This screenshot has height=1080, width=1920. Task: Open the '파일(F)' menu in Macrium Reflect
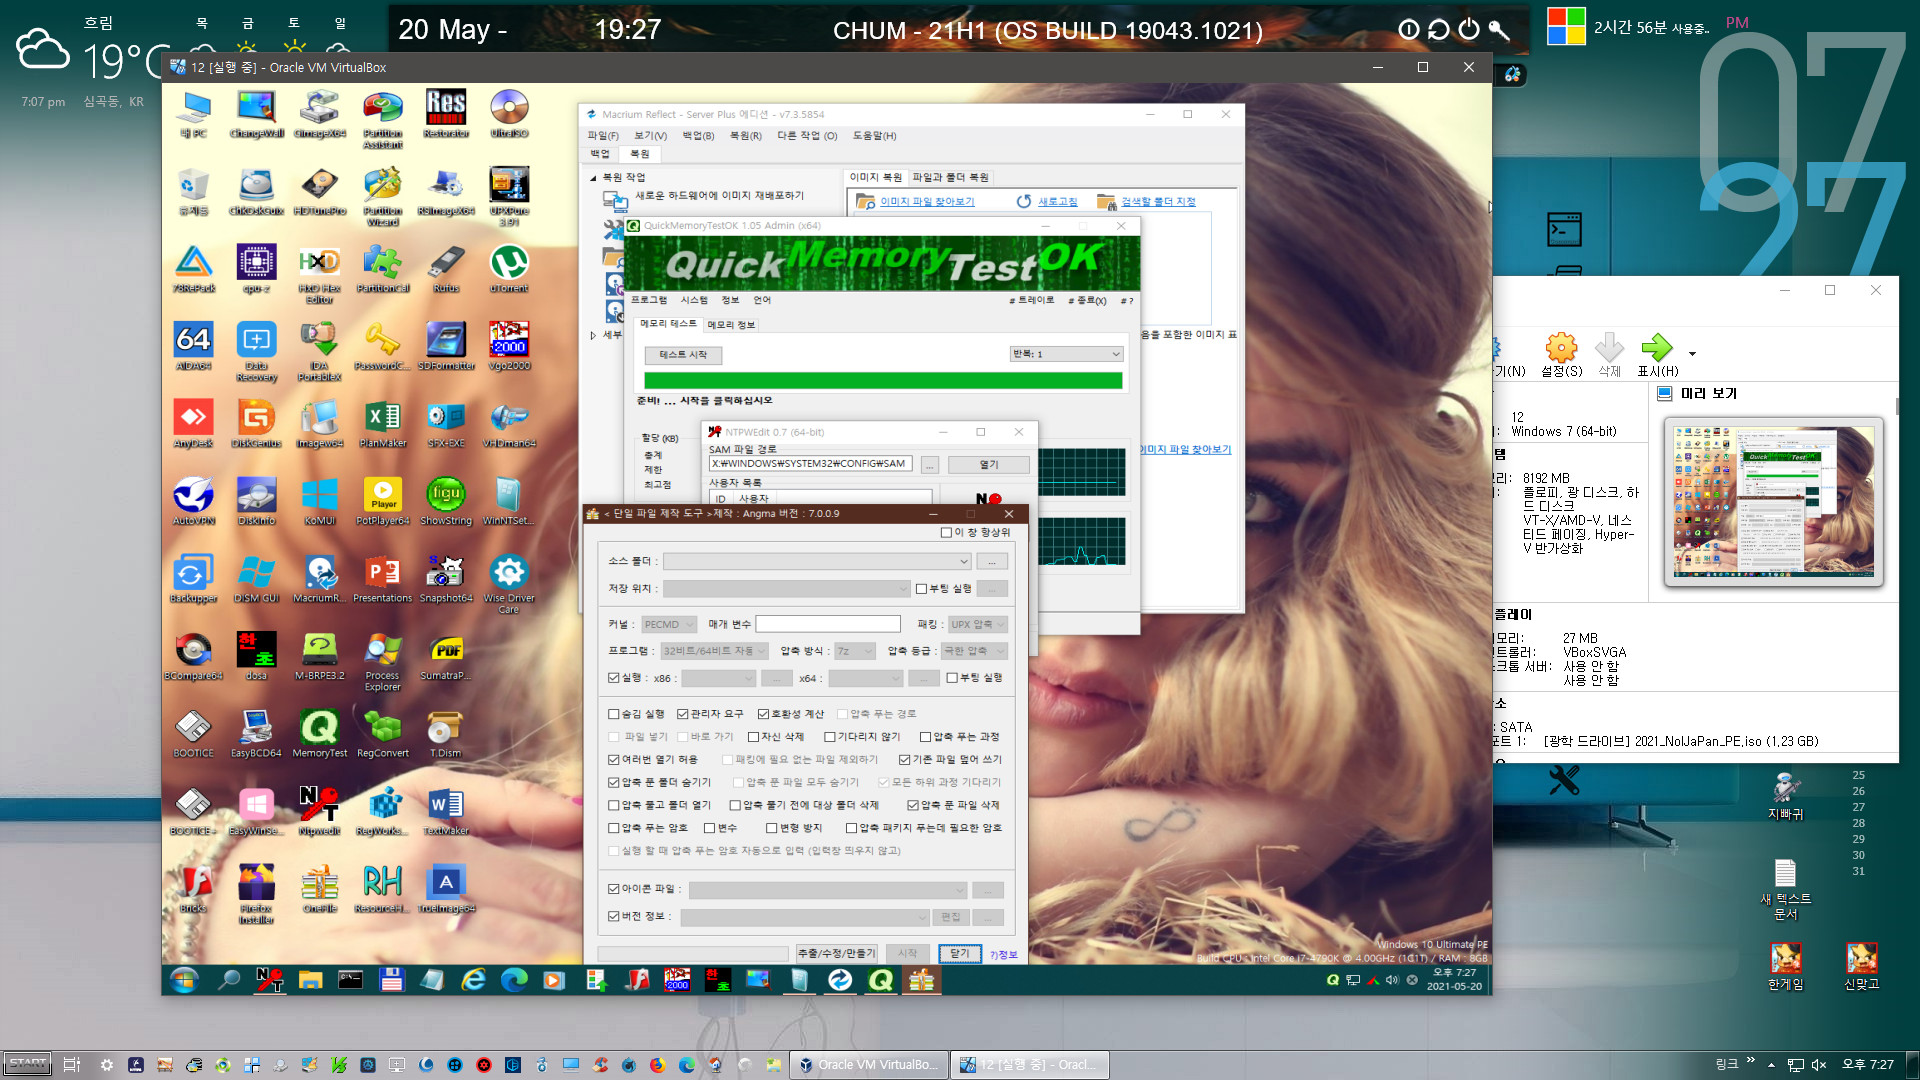pos(603,136)
